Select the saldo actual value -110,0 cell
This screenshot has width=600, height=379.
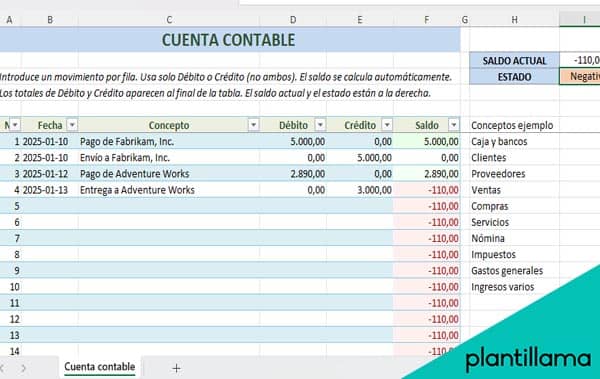(580, 60)
